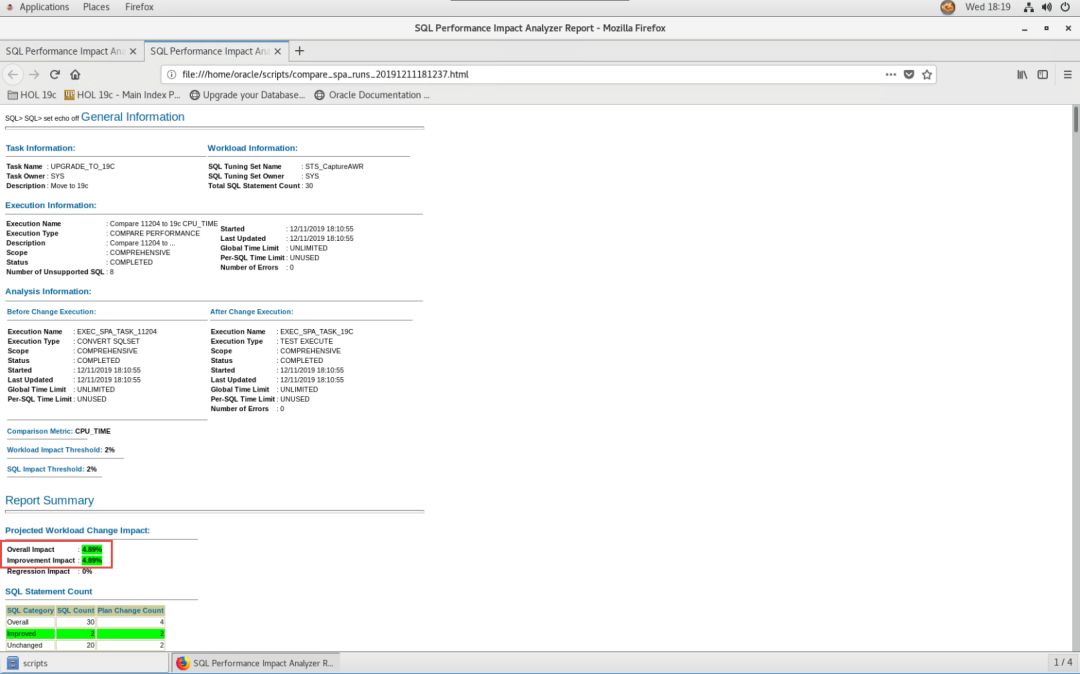Toggle the sidebar icon in toolbar
The image size is (1080, 674).
click(x=1043, y=74)
